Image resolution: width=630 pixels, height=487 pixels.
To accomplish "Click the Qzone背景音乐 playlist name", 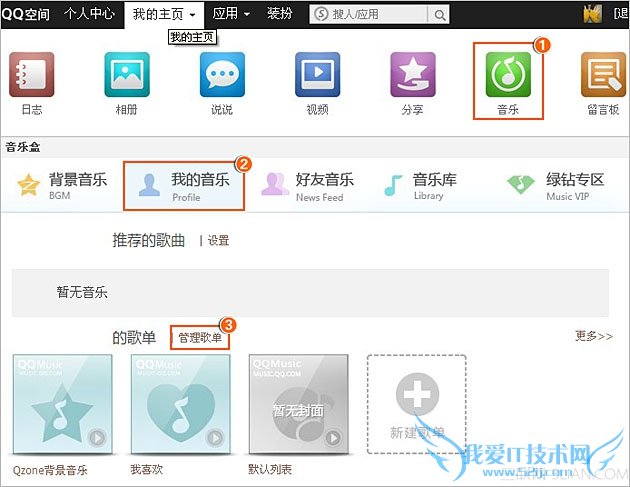I will (x=50, y=470).
